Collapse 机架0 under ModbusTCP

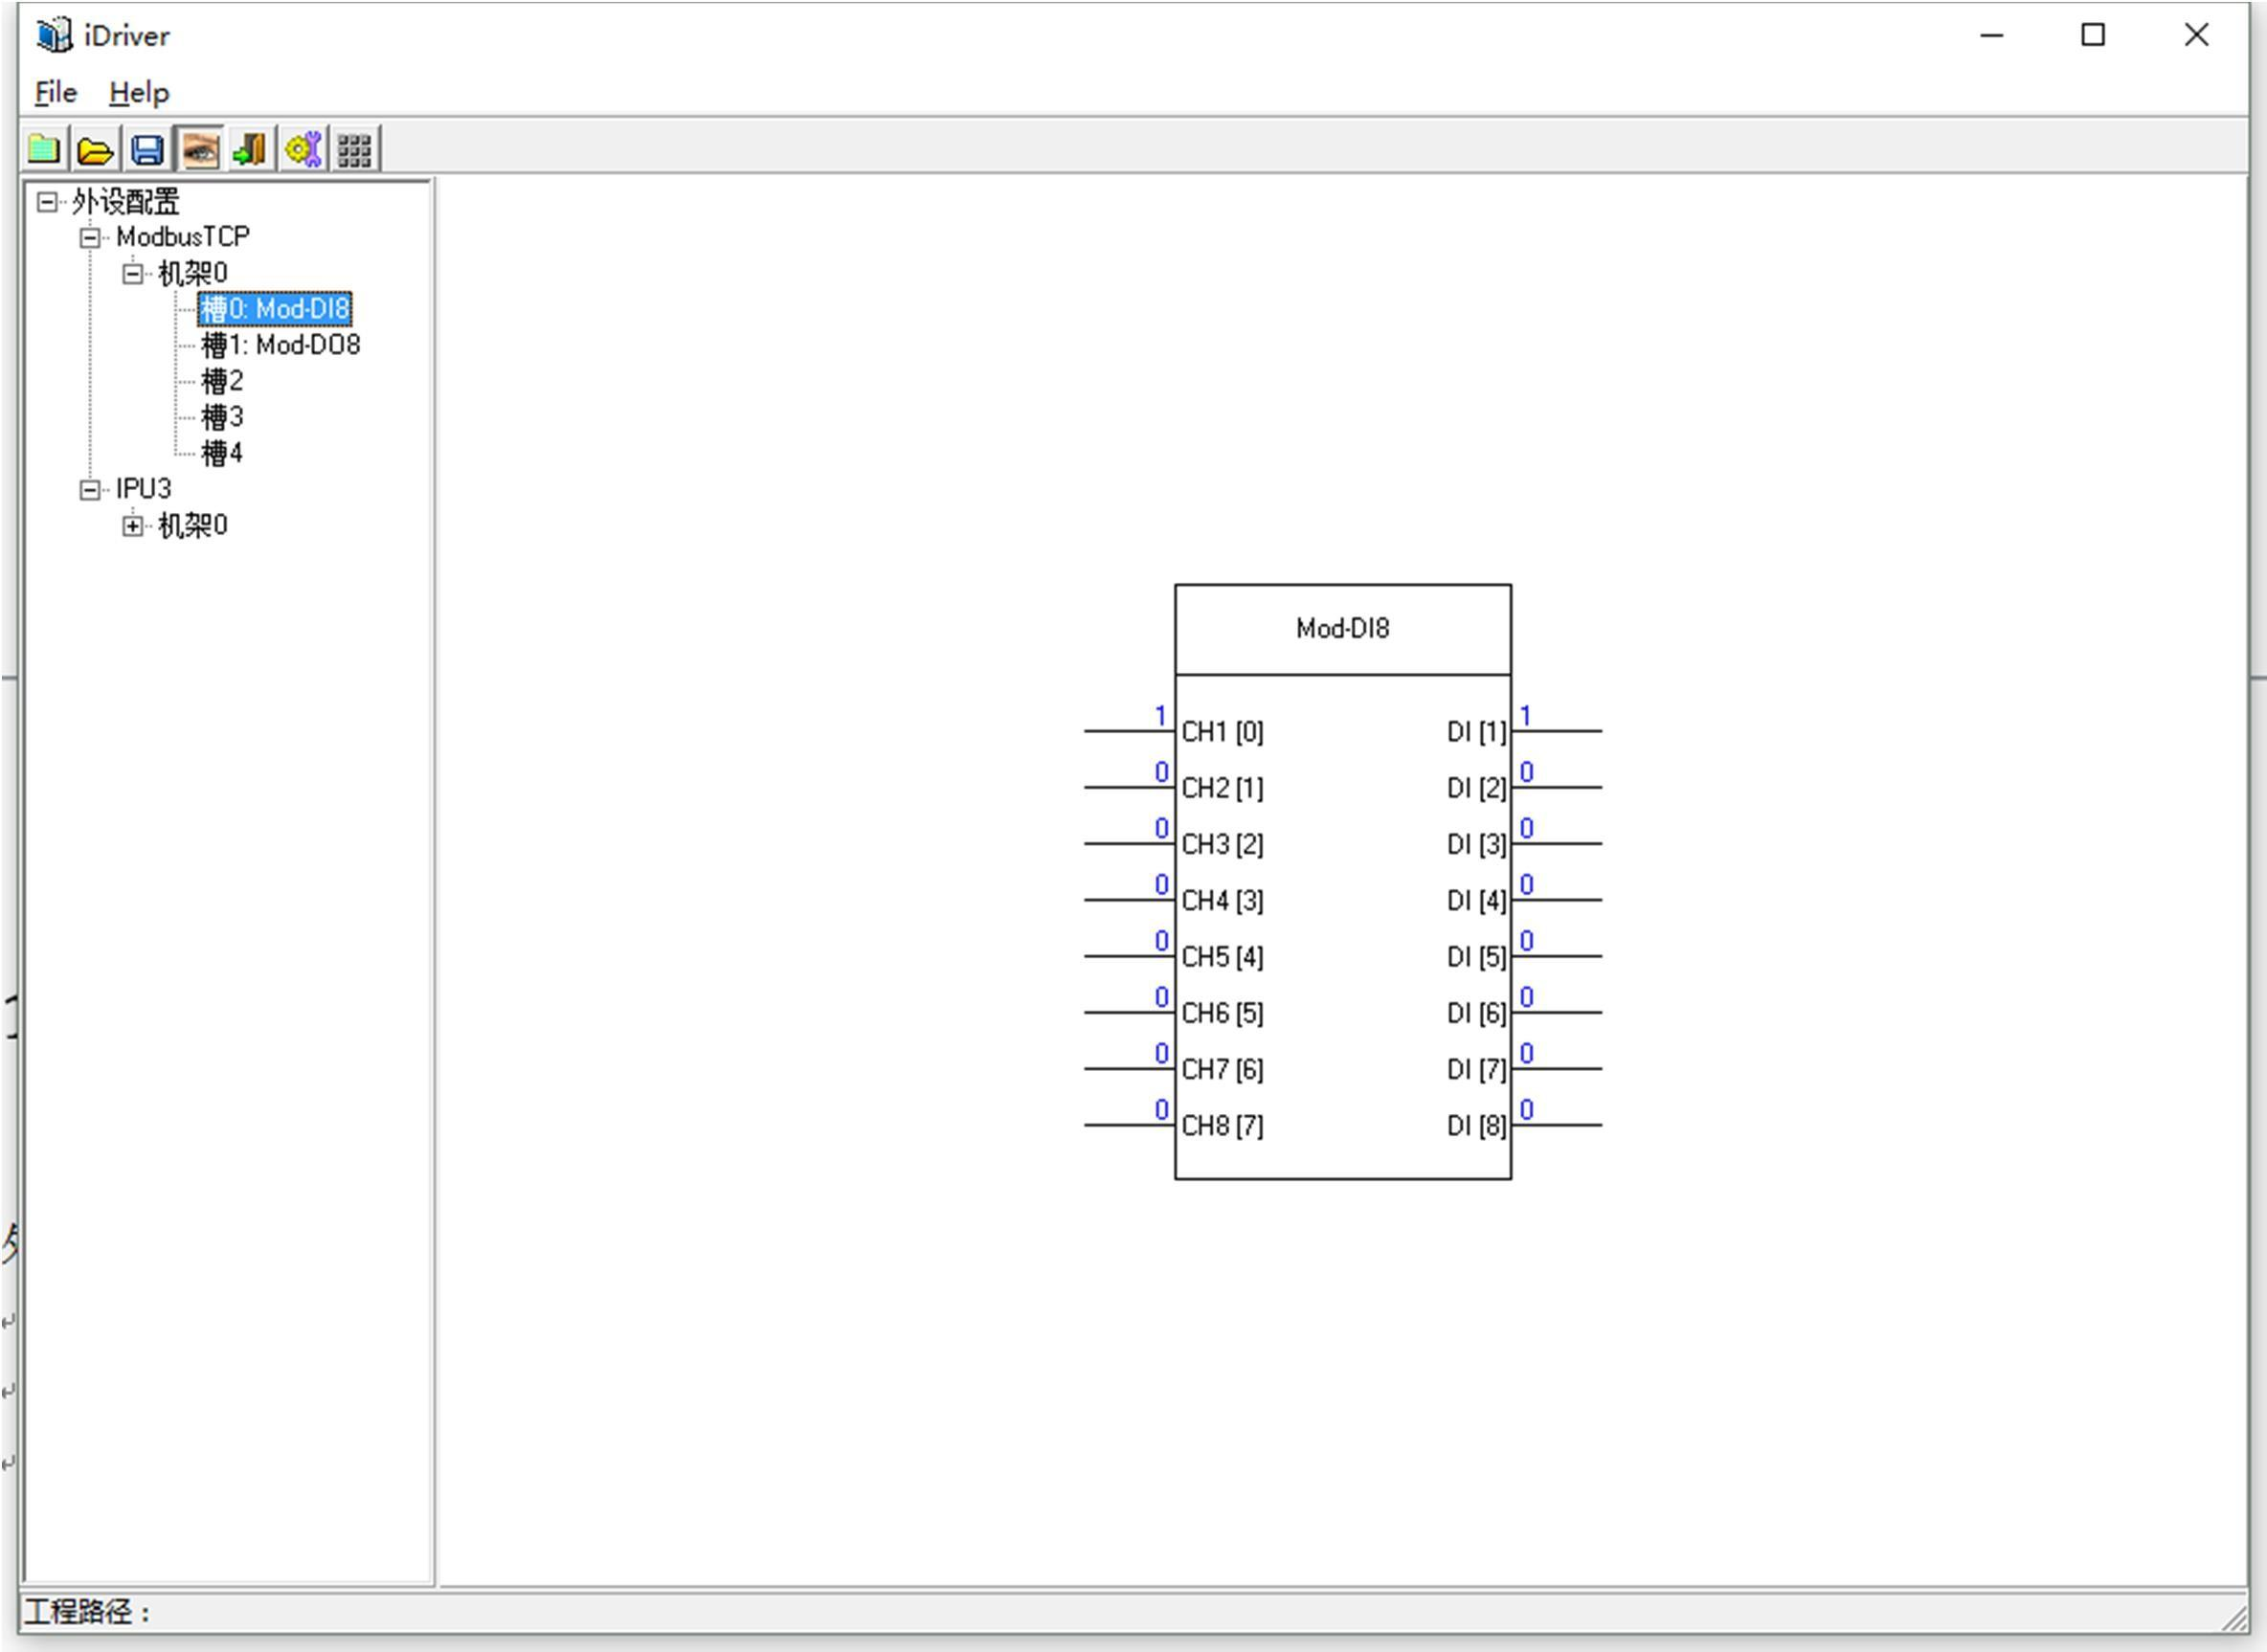click(x=132, y=274)
